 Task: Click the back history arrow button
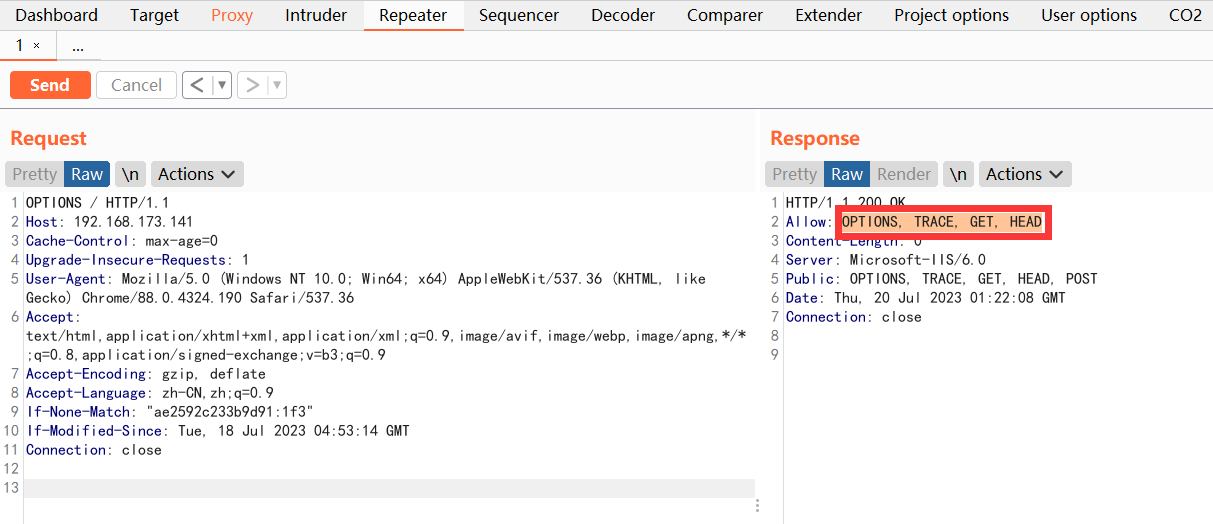coord(197,85)
